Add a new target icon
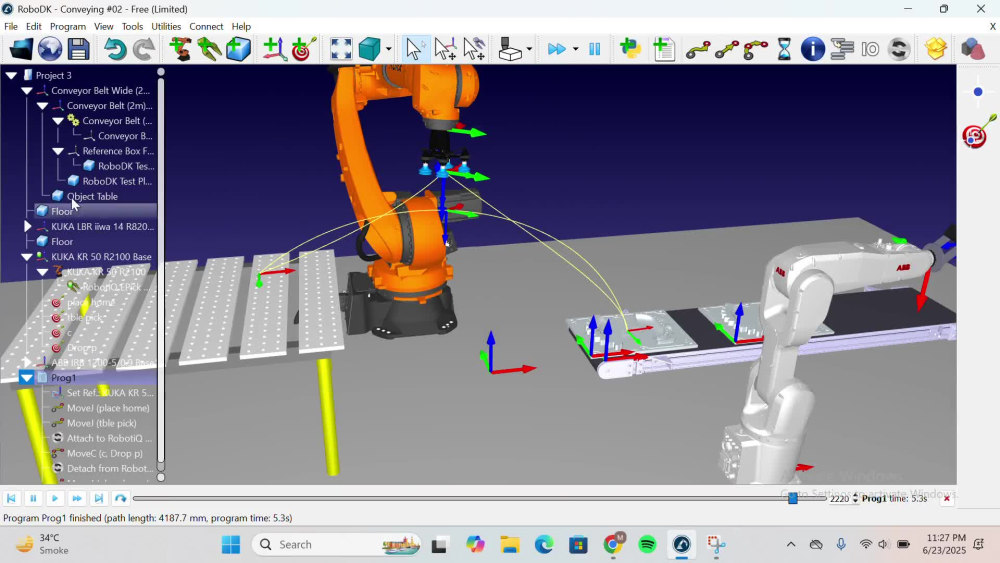1000x563 pixels. click(x=304, y=49)
